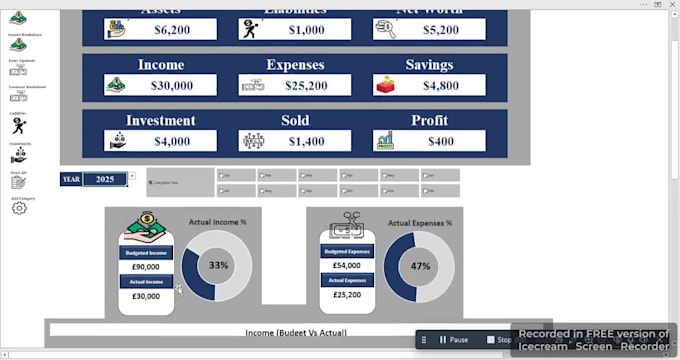This screenshot has height=360, width=680.
Task: Click the recorder toolbar drag-handle dots
Action: (424, 340)
